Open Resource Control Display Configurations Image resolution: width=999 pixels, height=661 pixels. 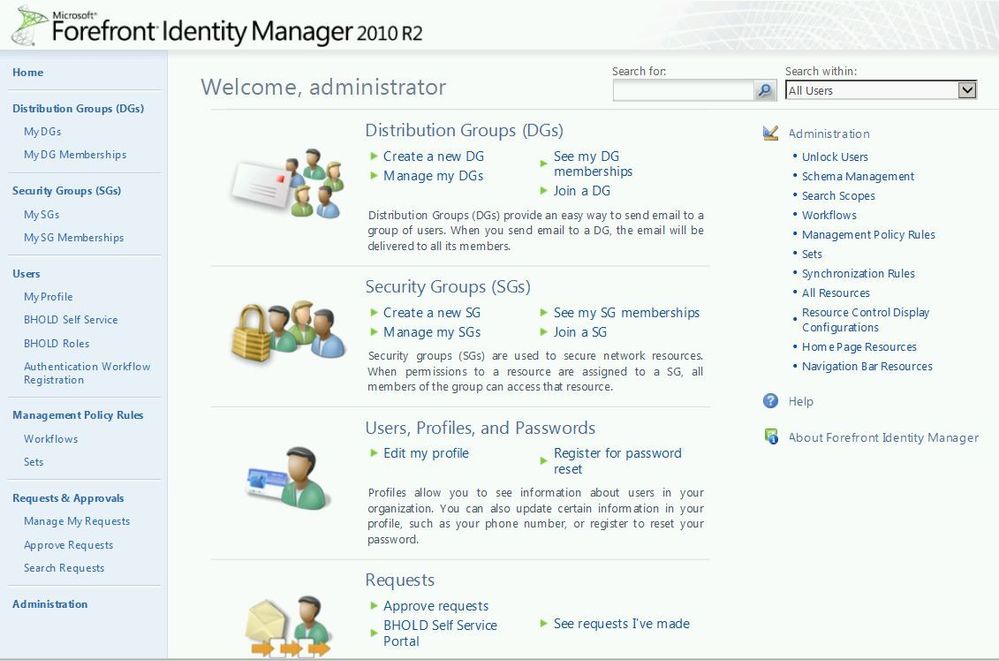(865, 319)
